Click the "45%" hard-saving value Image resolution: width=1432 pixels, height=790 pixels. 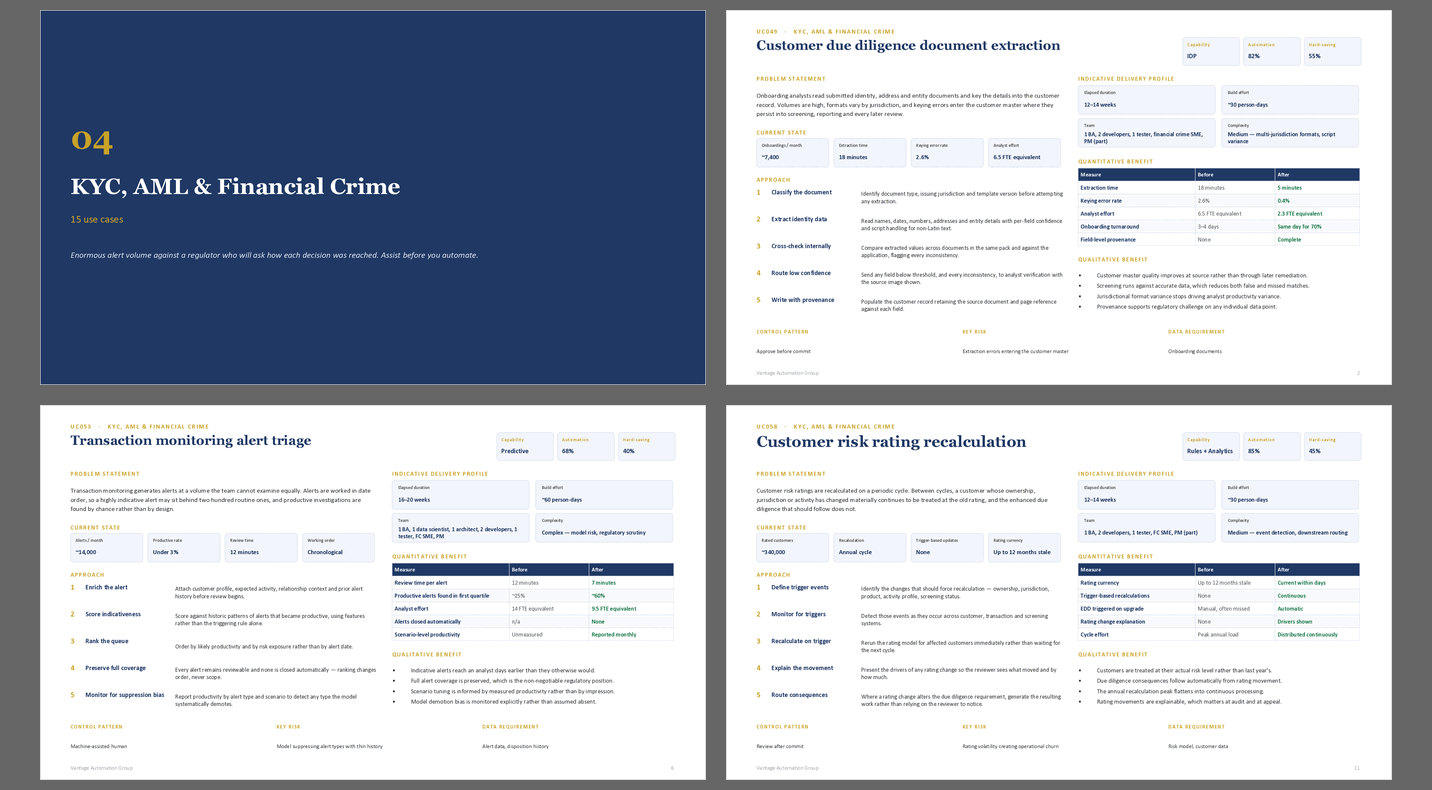pyautogui.click(x=1315, y=451)
